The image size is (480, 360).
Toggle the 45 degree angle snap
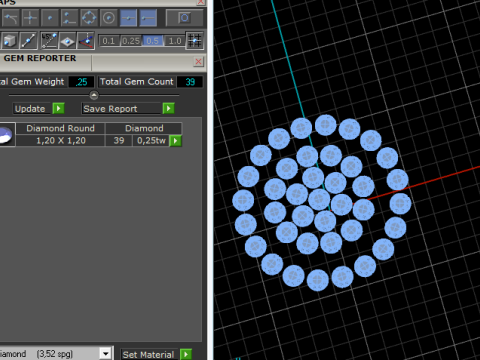(49, 41)
